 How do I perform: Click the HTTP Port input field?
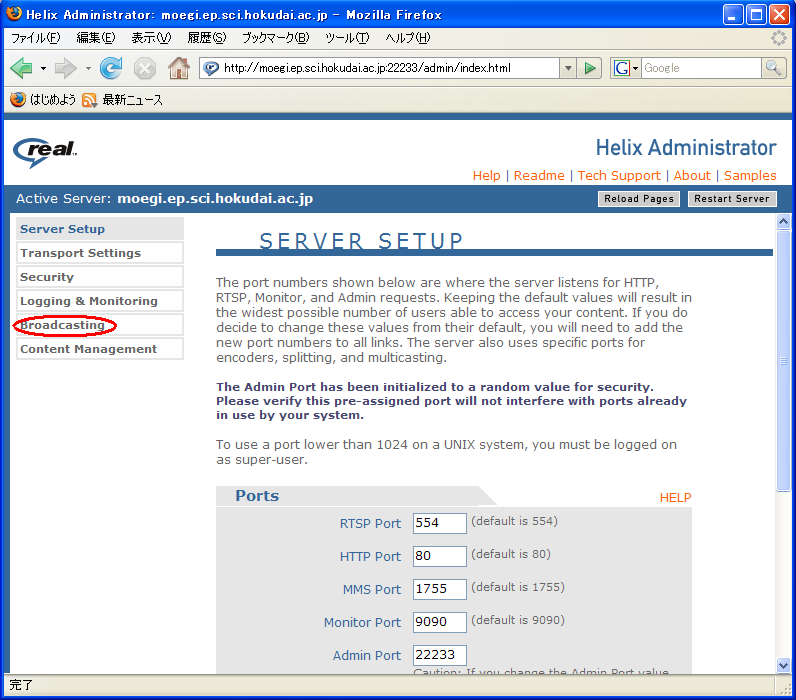440,556
